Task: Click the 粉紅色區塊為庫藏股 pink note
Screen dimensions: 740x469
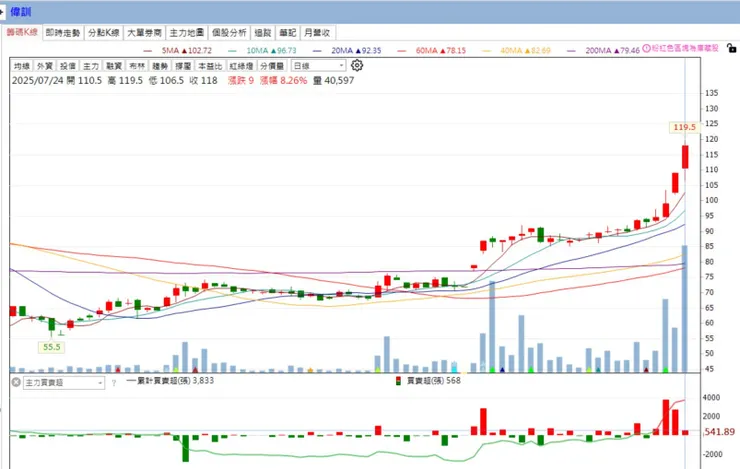Action: coord(685,48)
